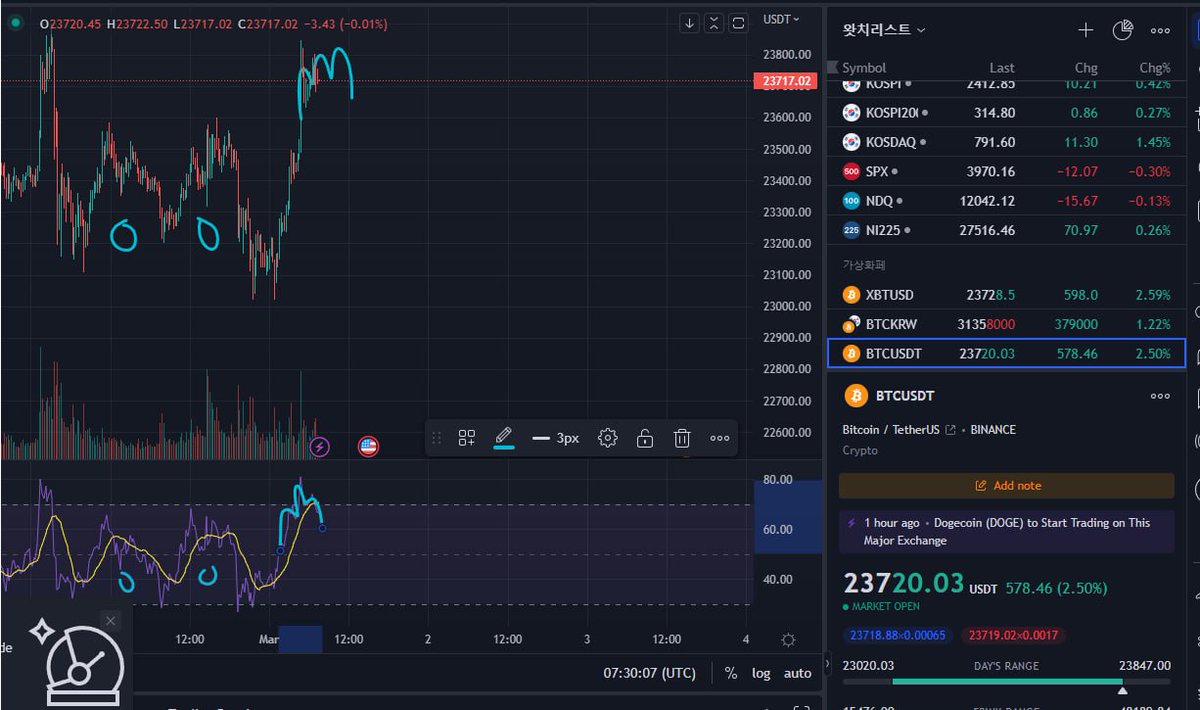Click the down-arrow button at chart top
Image resolution: width=1200 pixels, height=710 pixels.
[x=689, y=23]
